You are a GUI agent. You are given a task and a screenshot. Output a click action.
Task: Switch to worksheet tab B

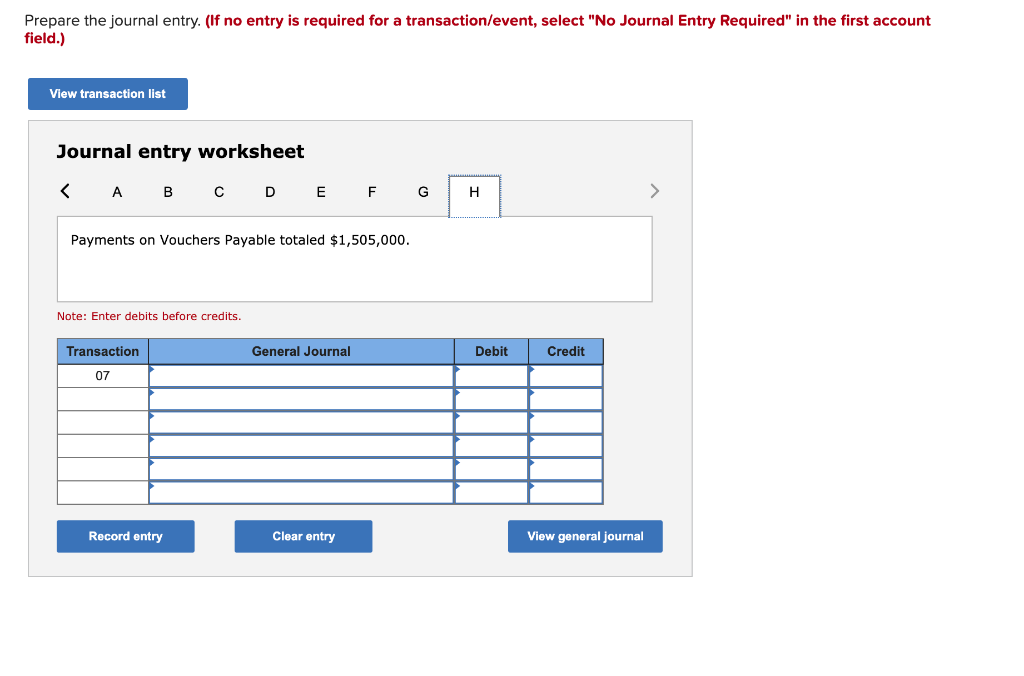point(168,192)
